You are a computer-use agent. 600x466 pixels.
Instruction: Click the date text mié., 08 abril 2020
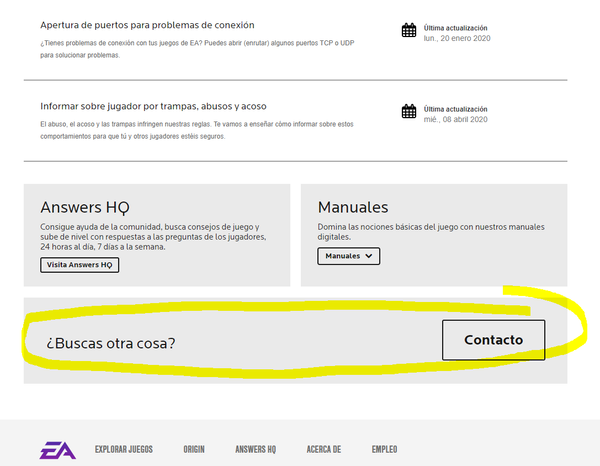pos(455,119)
